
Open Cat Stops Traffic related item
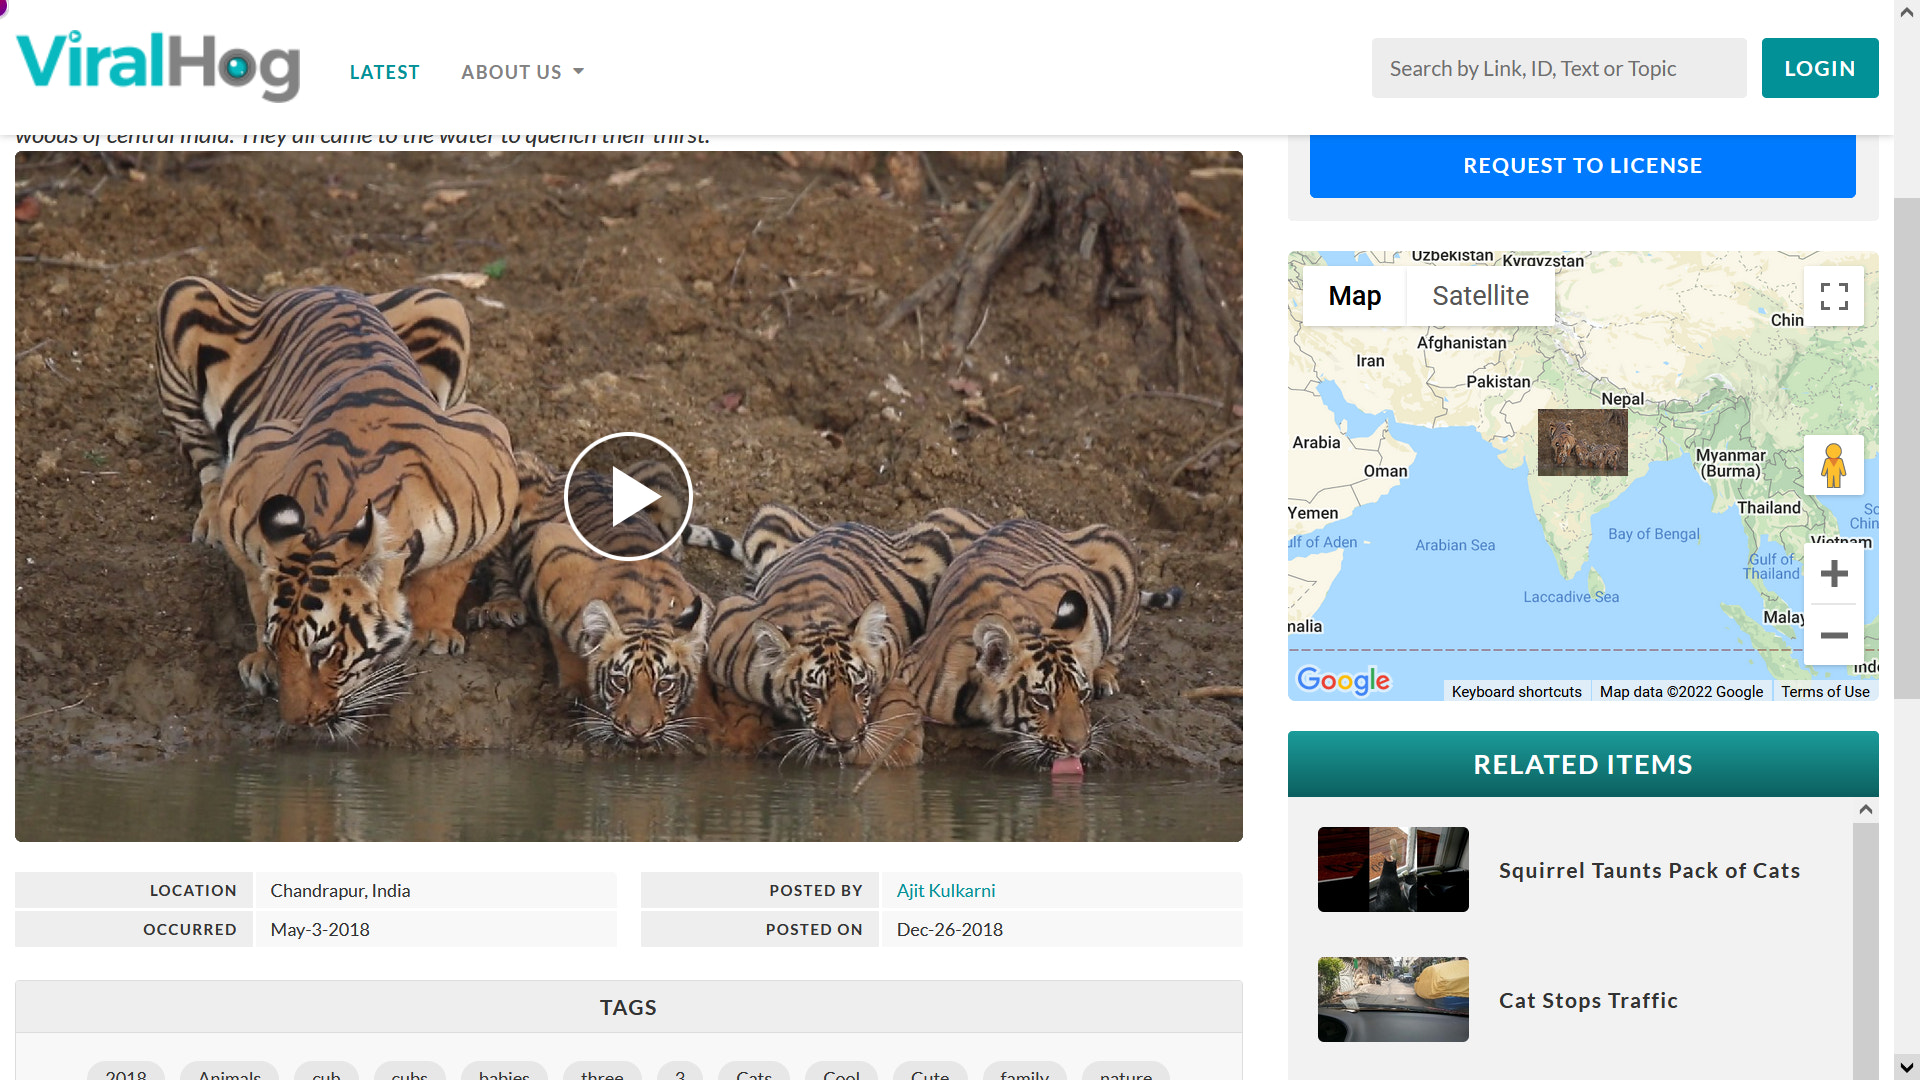1587,1000
